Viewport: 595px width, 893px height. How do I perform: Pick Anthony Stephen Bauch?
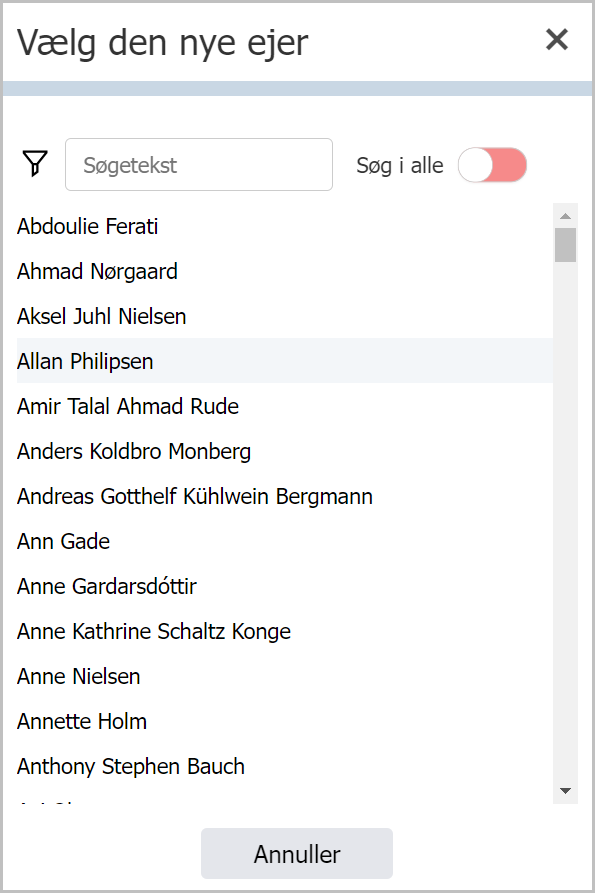click(285, 766)
